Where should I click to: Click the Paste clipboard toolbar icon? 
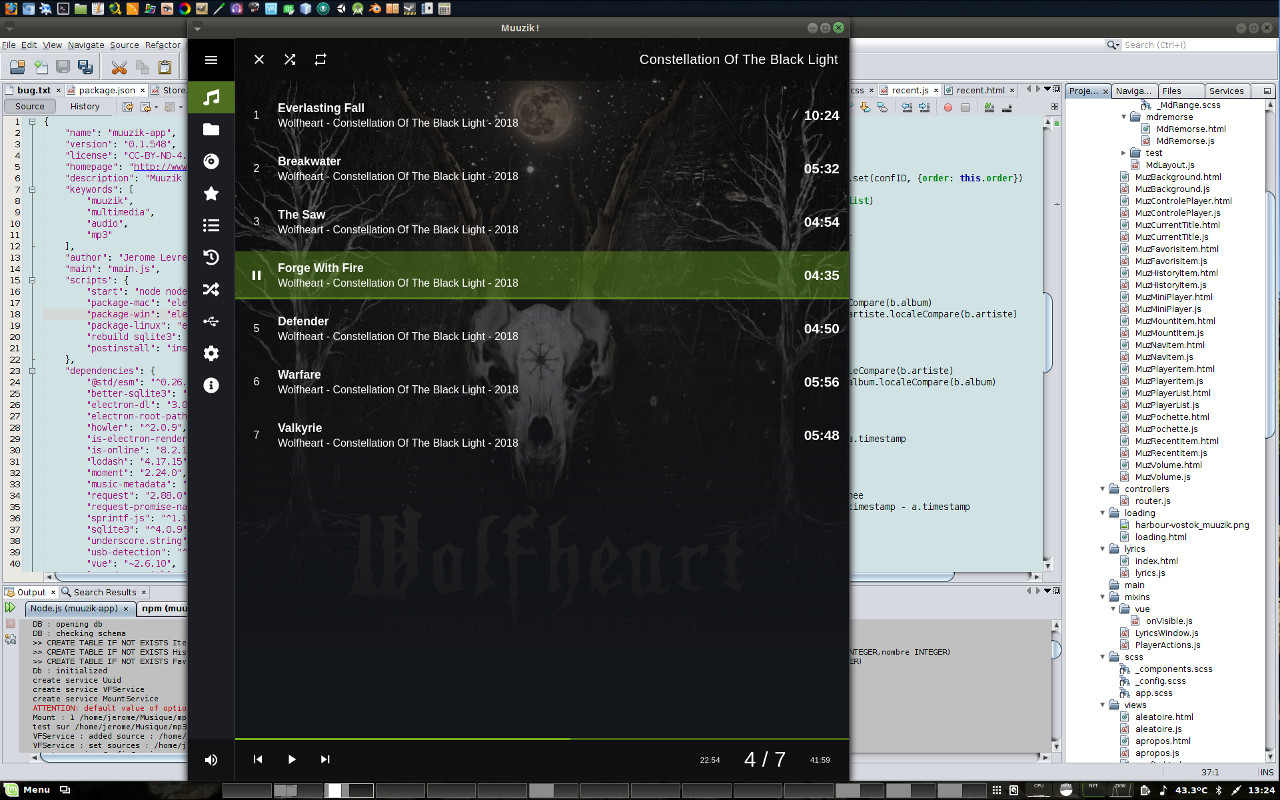coord(165,67)
